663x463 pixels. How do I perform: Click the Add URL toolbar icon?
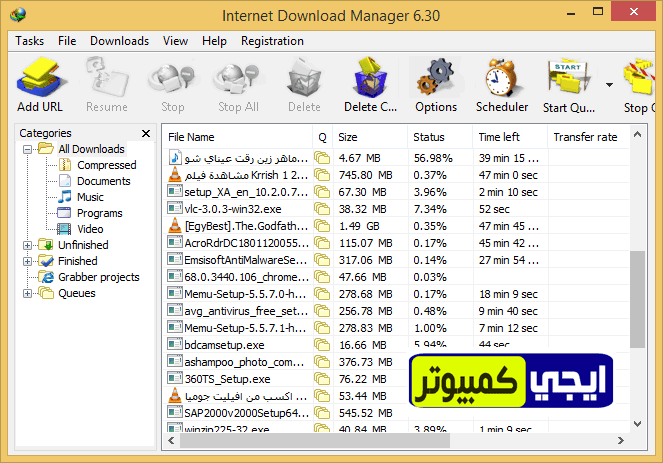[41, 78]
